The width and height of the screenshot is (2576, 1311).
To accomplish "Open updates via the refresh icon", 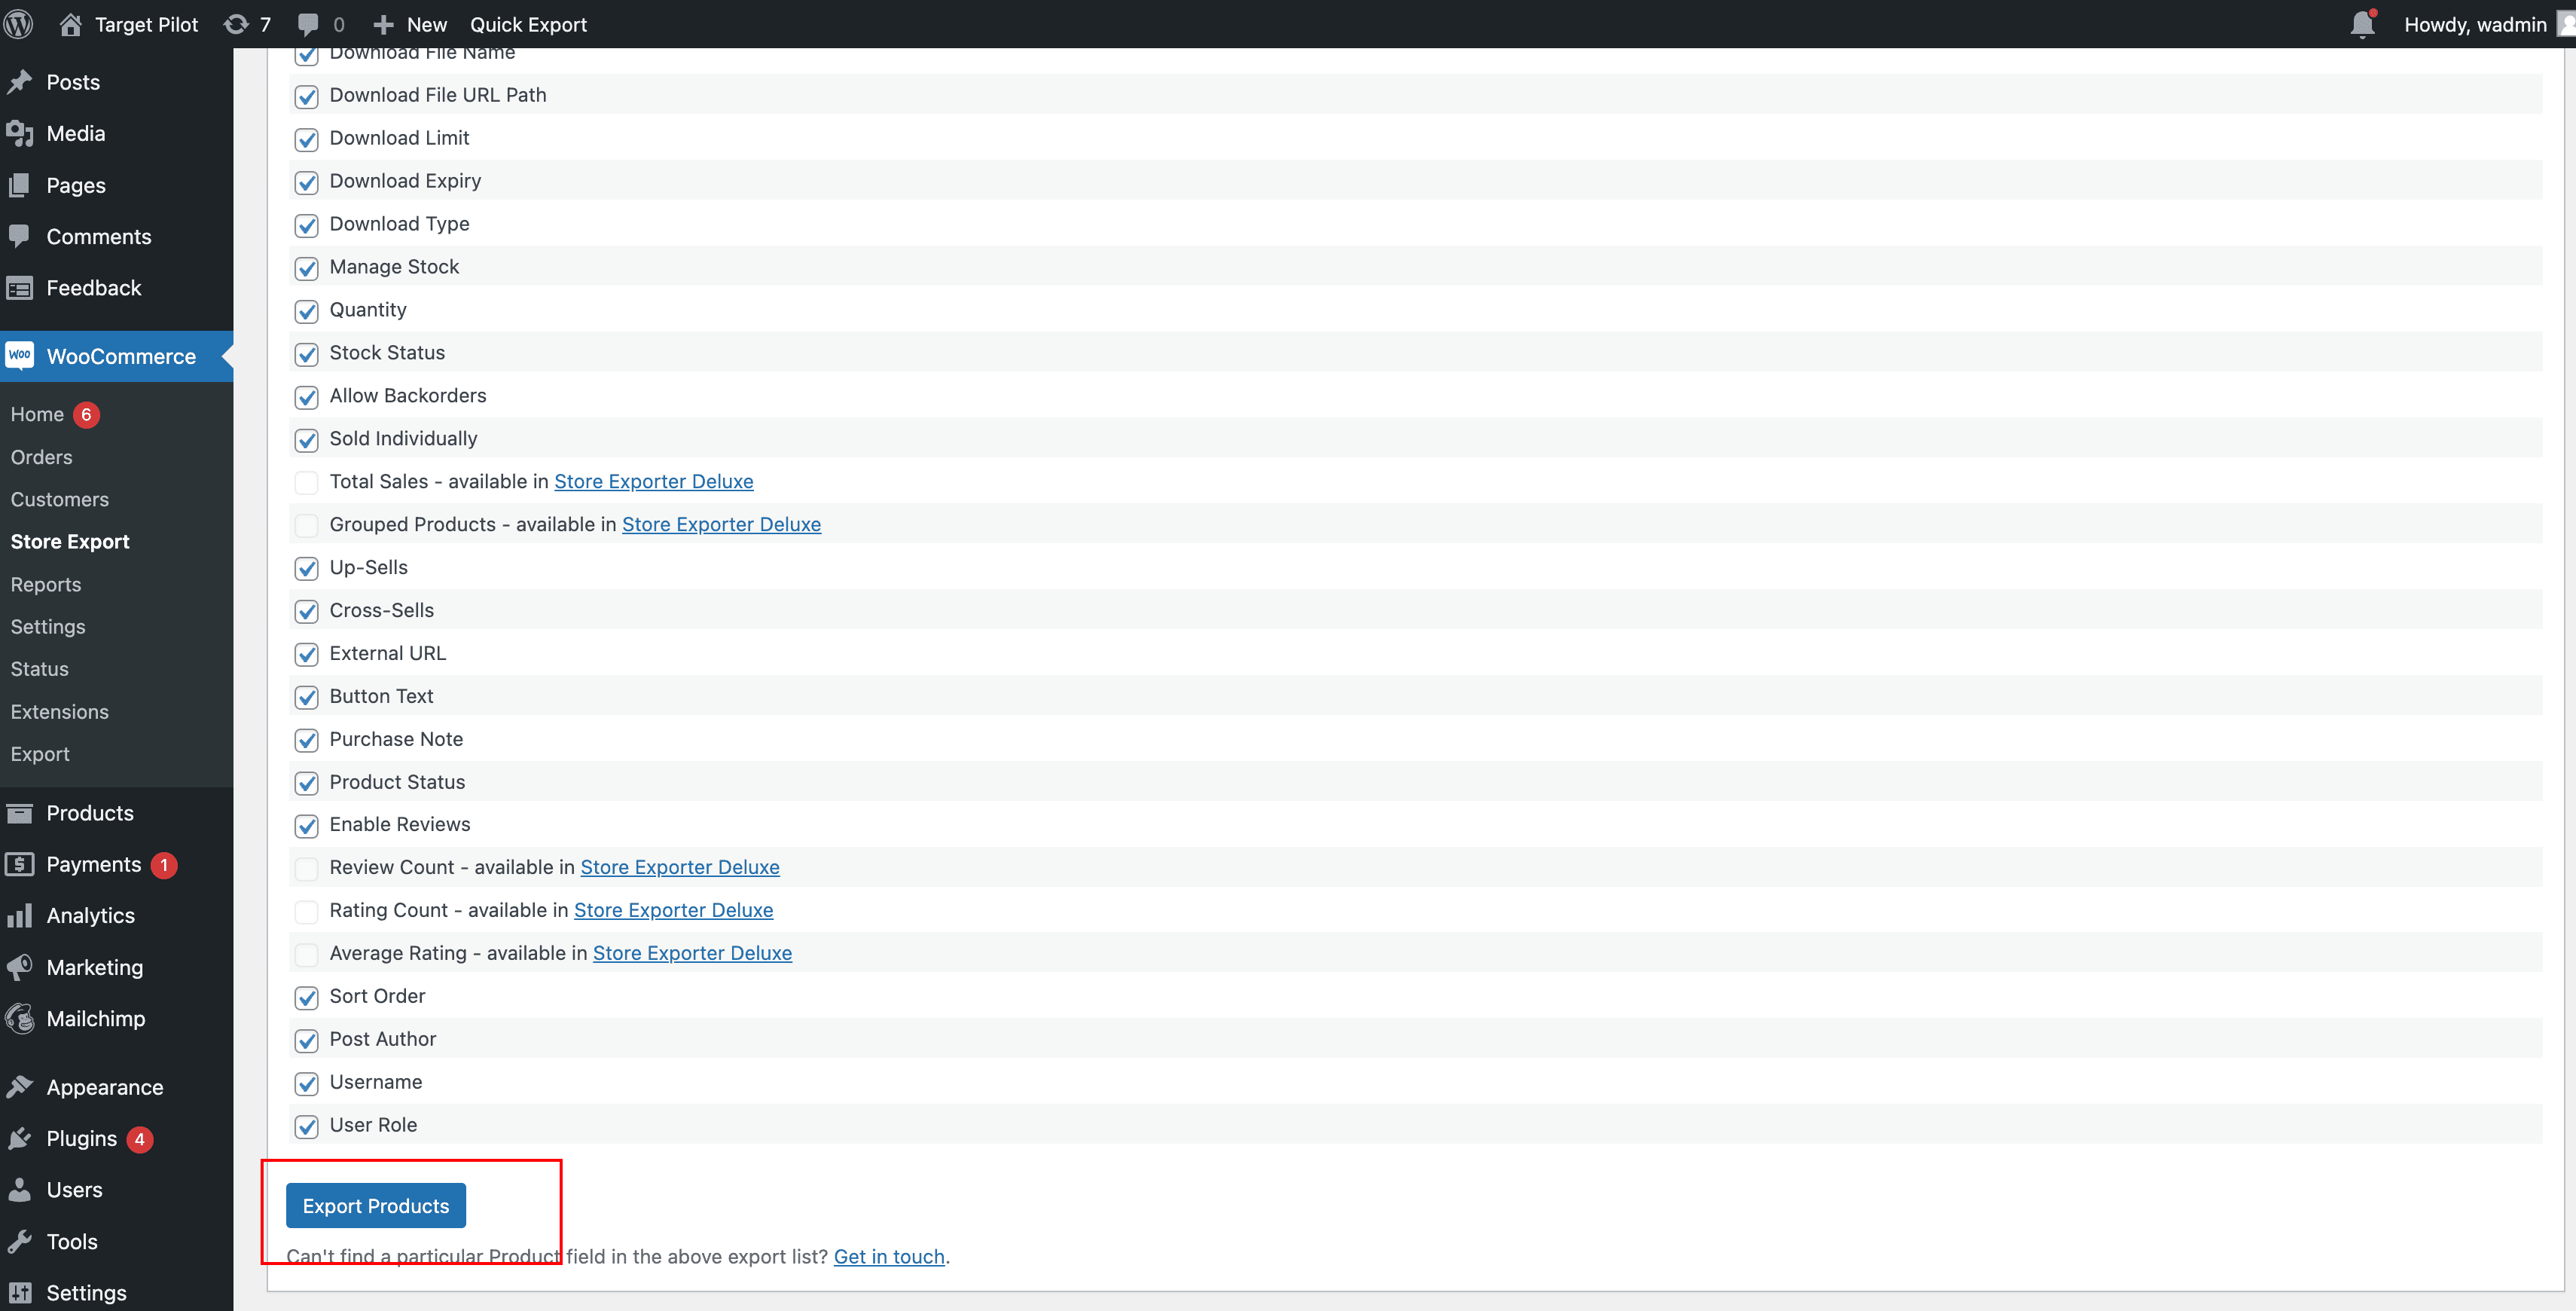I will click(x=236, y=23).
